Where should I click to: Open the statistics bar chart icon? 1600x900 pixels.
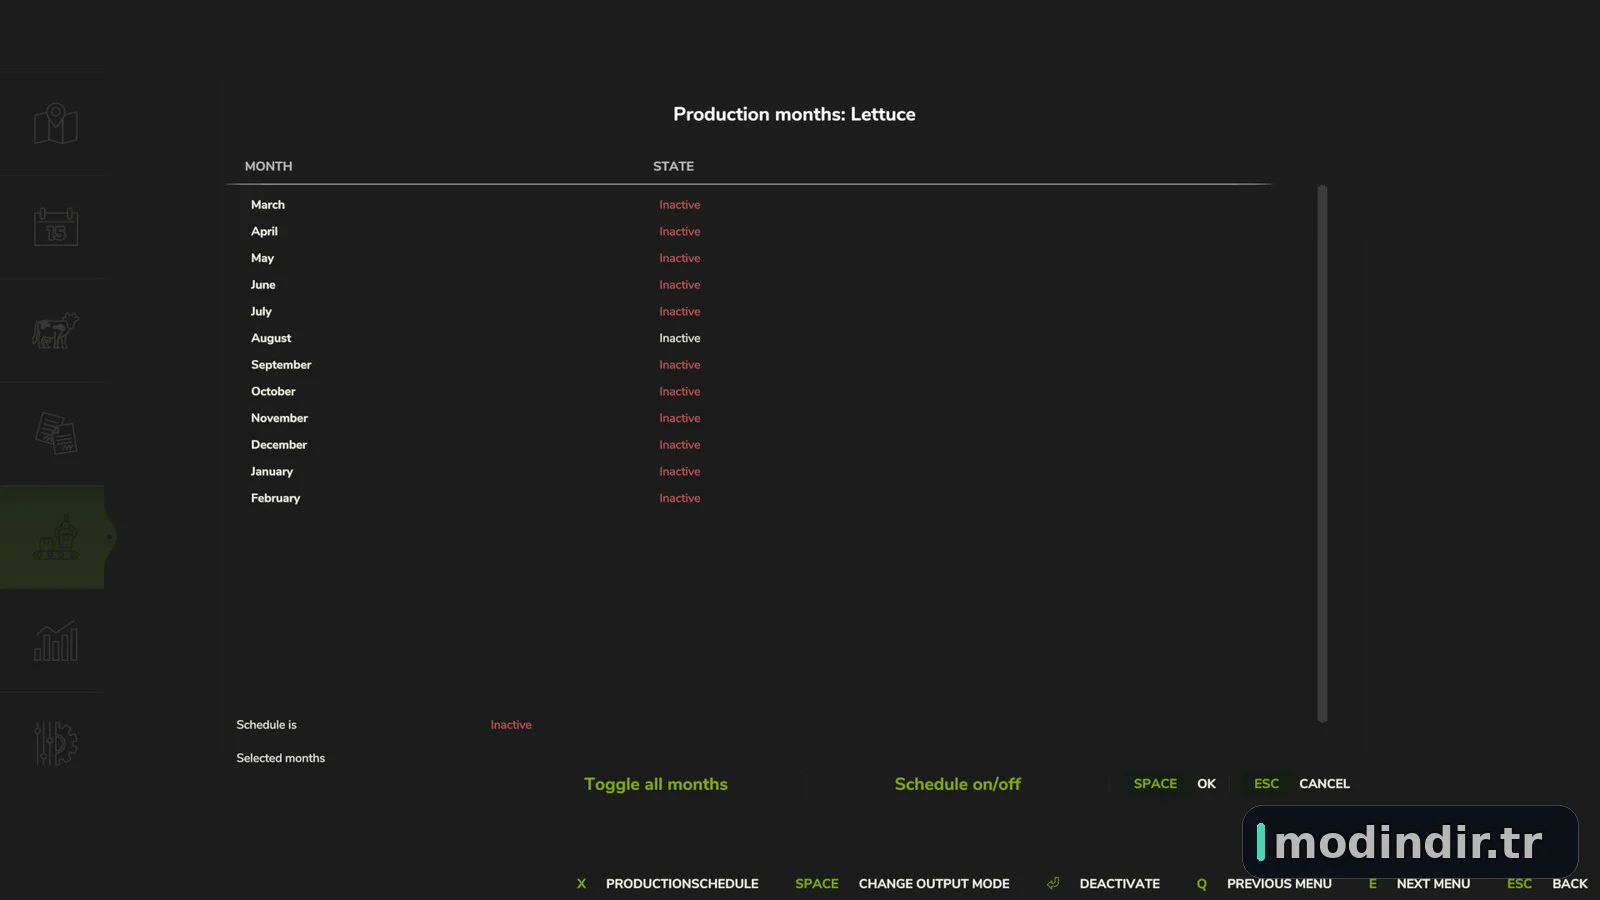[x=56, y=640]
